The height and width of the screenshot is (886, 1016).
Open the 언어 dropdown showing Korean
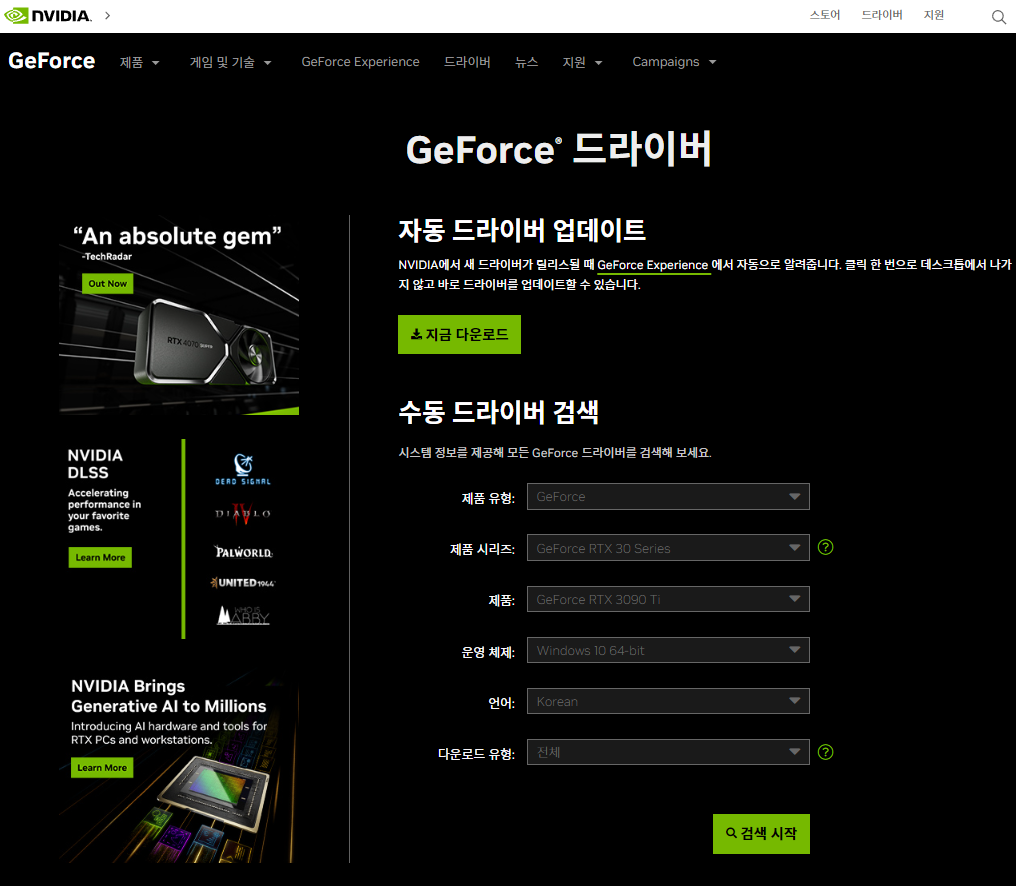coord(668,701)
